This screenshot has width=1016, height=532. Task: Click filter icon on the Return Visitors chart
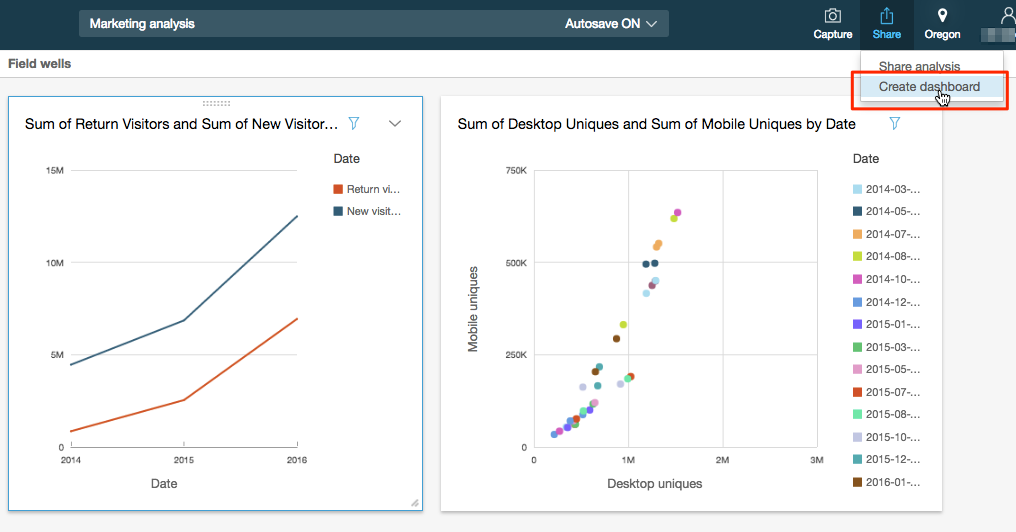coord(354,123)
